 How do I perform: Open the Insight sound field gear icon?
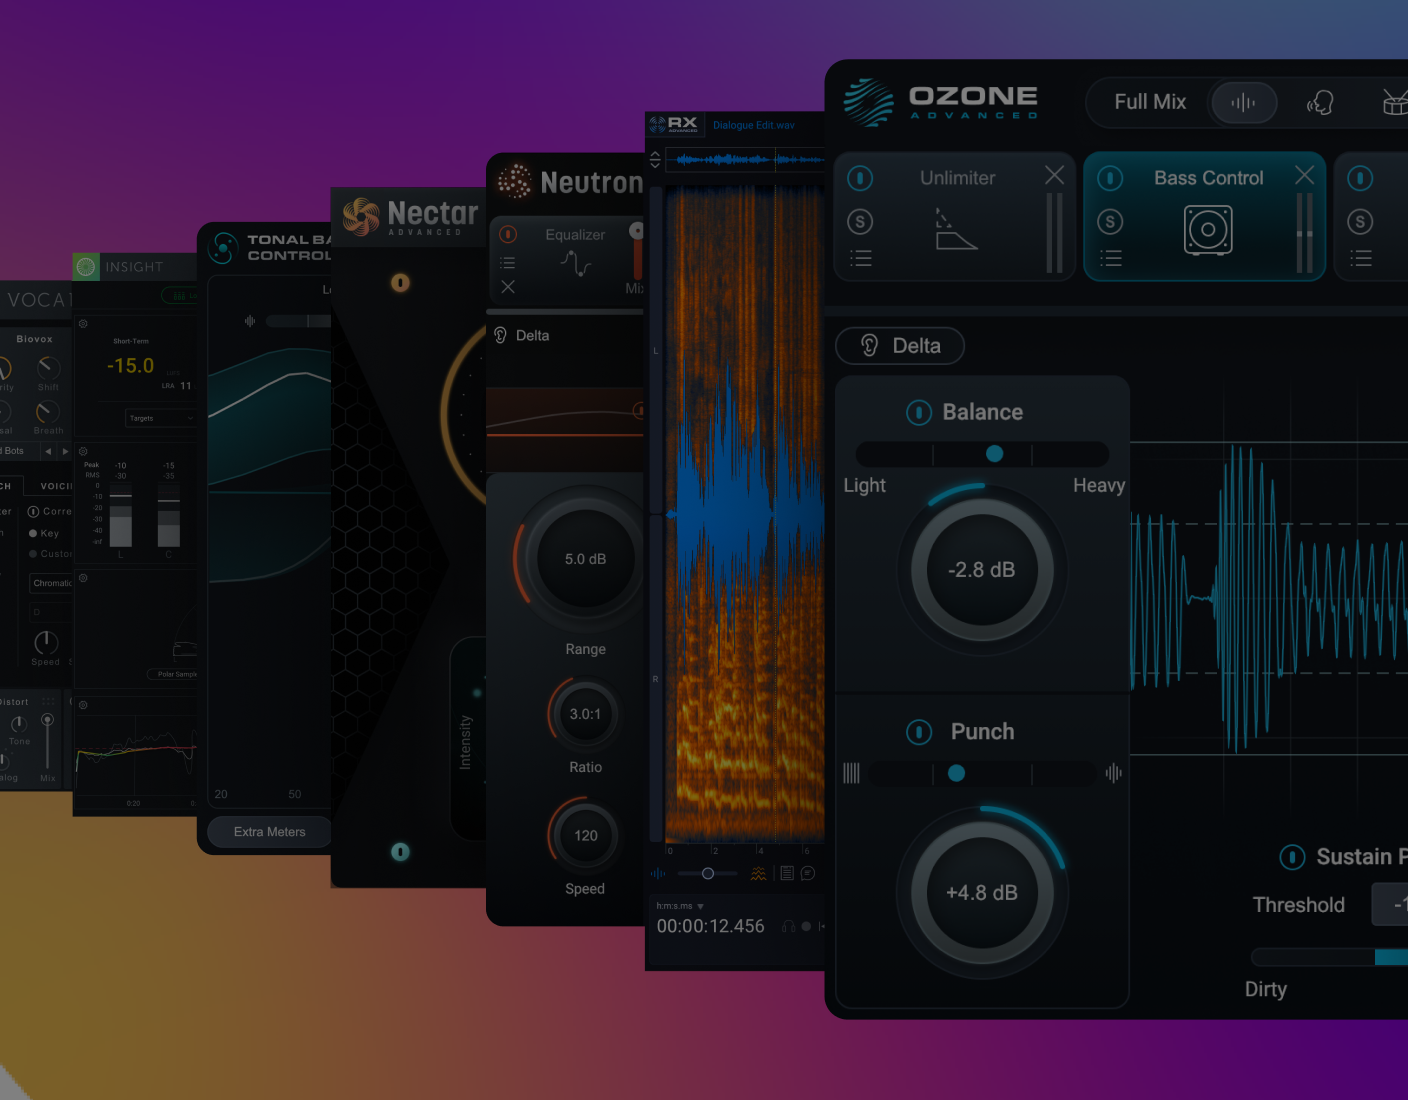tap(83, 578)
